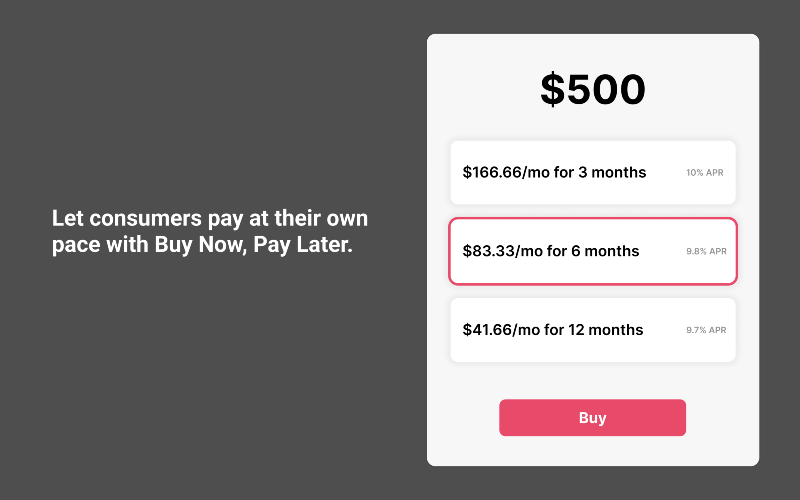Click the $500 total price heading
800x500 pixels.
[x=592, y=89]
